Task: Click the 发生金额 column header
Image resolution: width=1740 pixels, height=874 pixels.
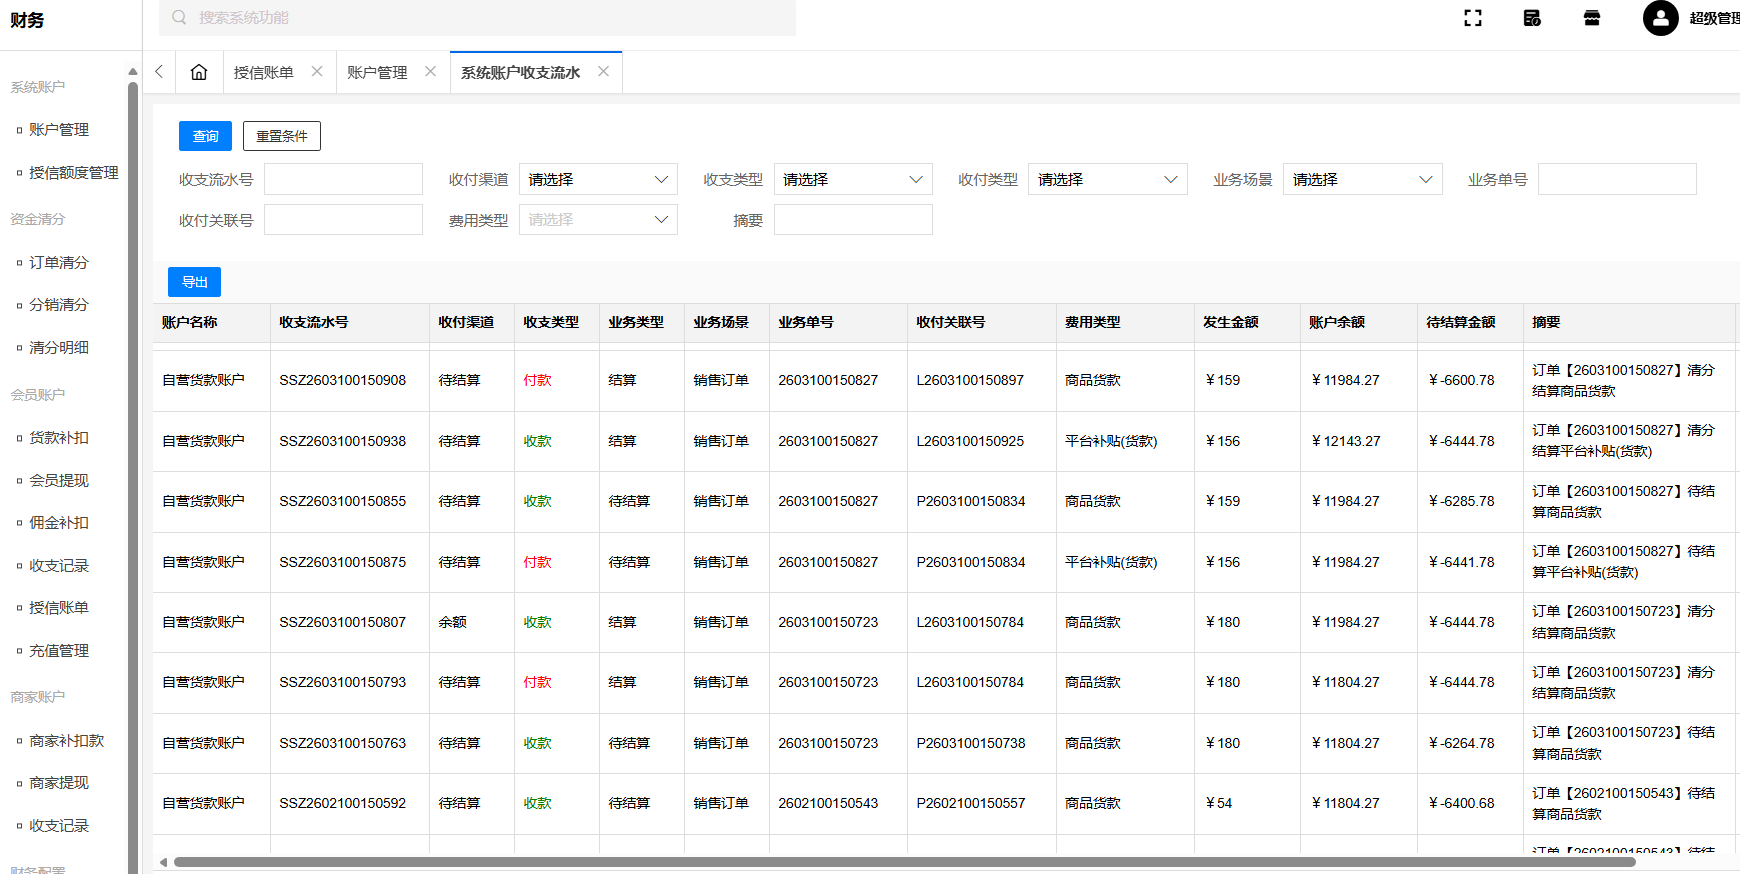Action: (1231, 322)
